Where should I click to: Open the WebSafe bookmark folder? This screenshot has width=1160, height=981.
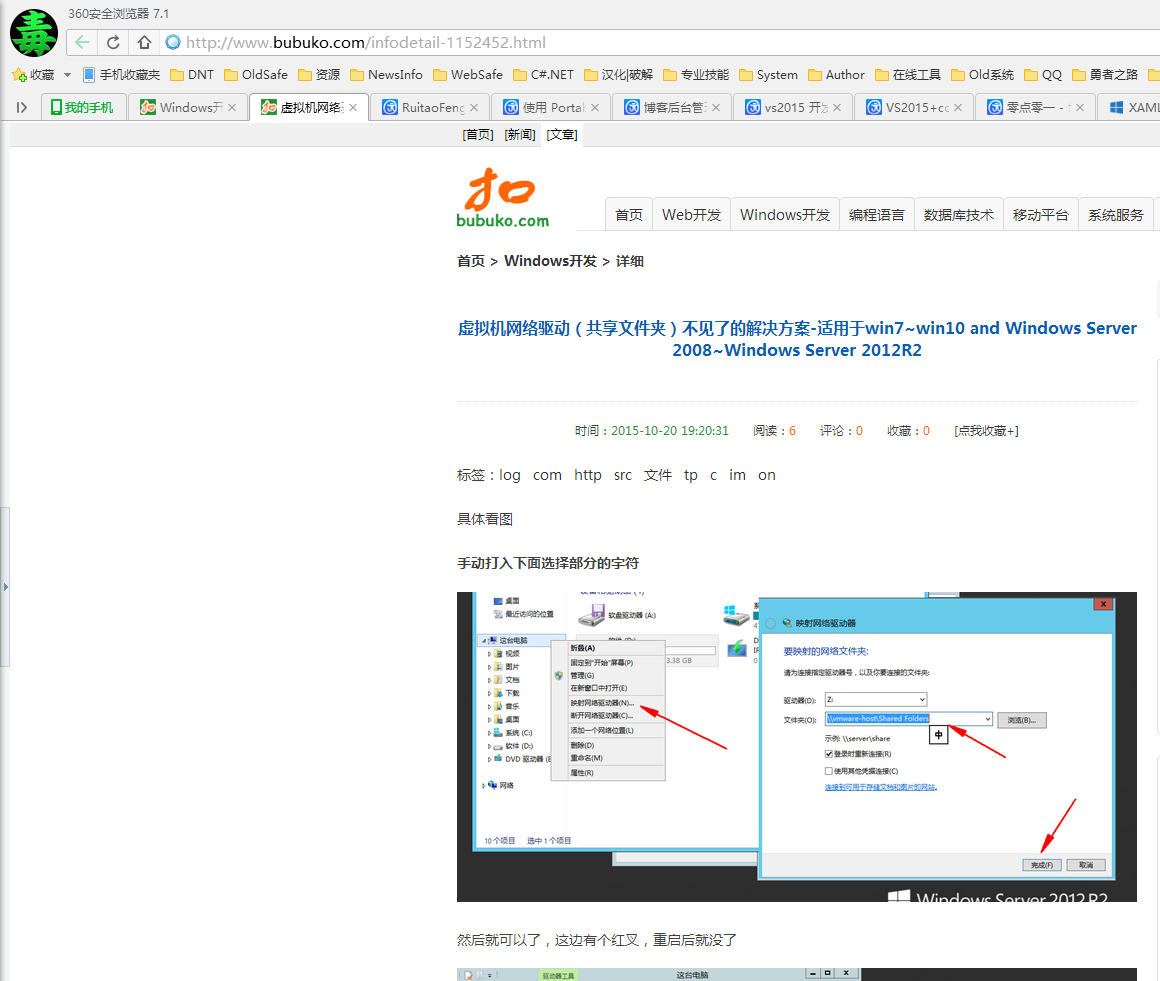[468, 75]
